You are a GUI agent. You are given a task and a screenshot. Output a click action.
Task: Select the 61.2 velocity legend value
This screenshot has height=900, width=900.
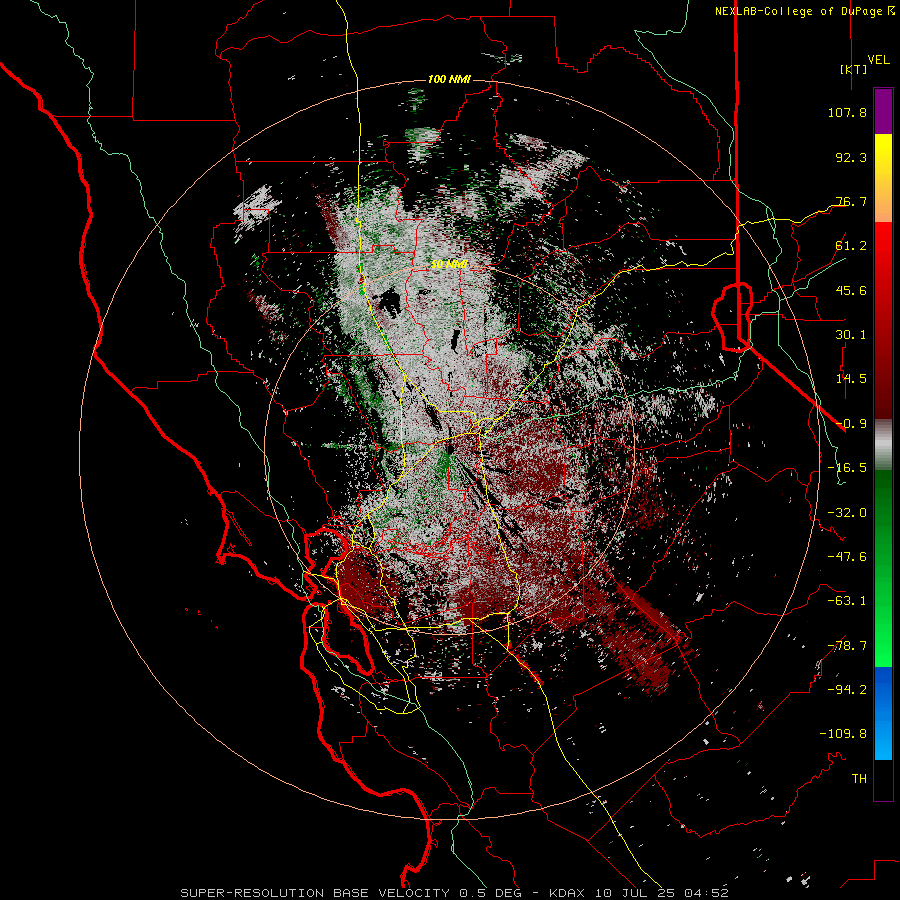pos(851,246)
